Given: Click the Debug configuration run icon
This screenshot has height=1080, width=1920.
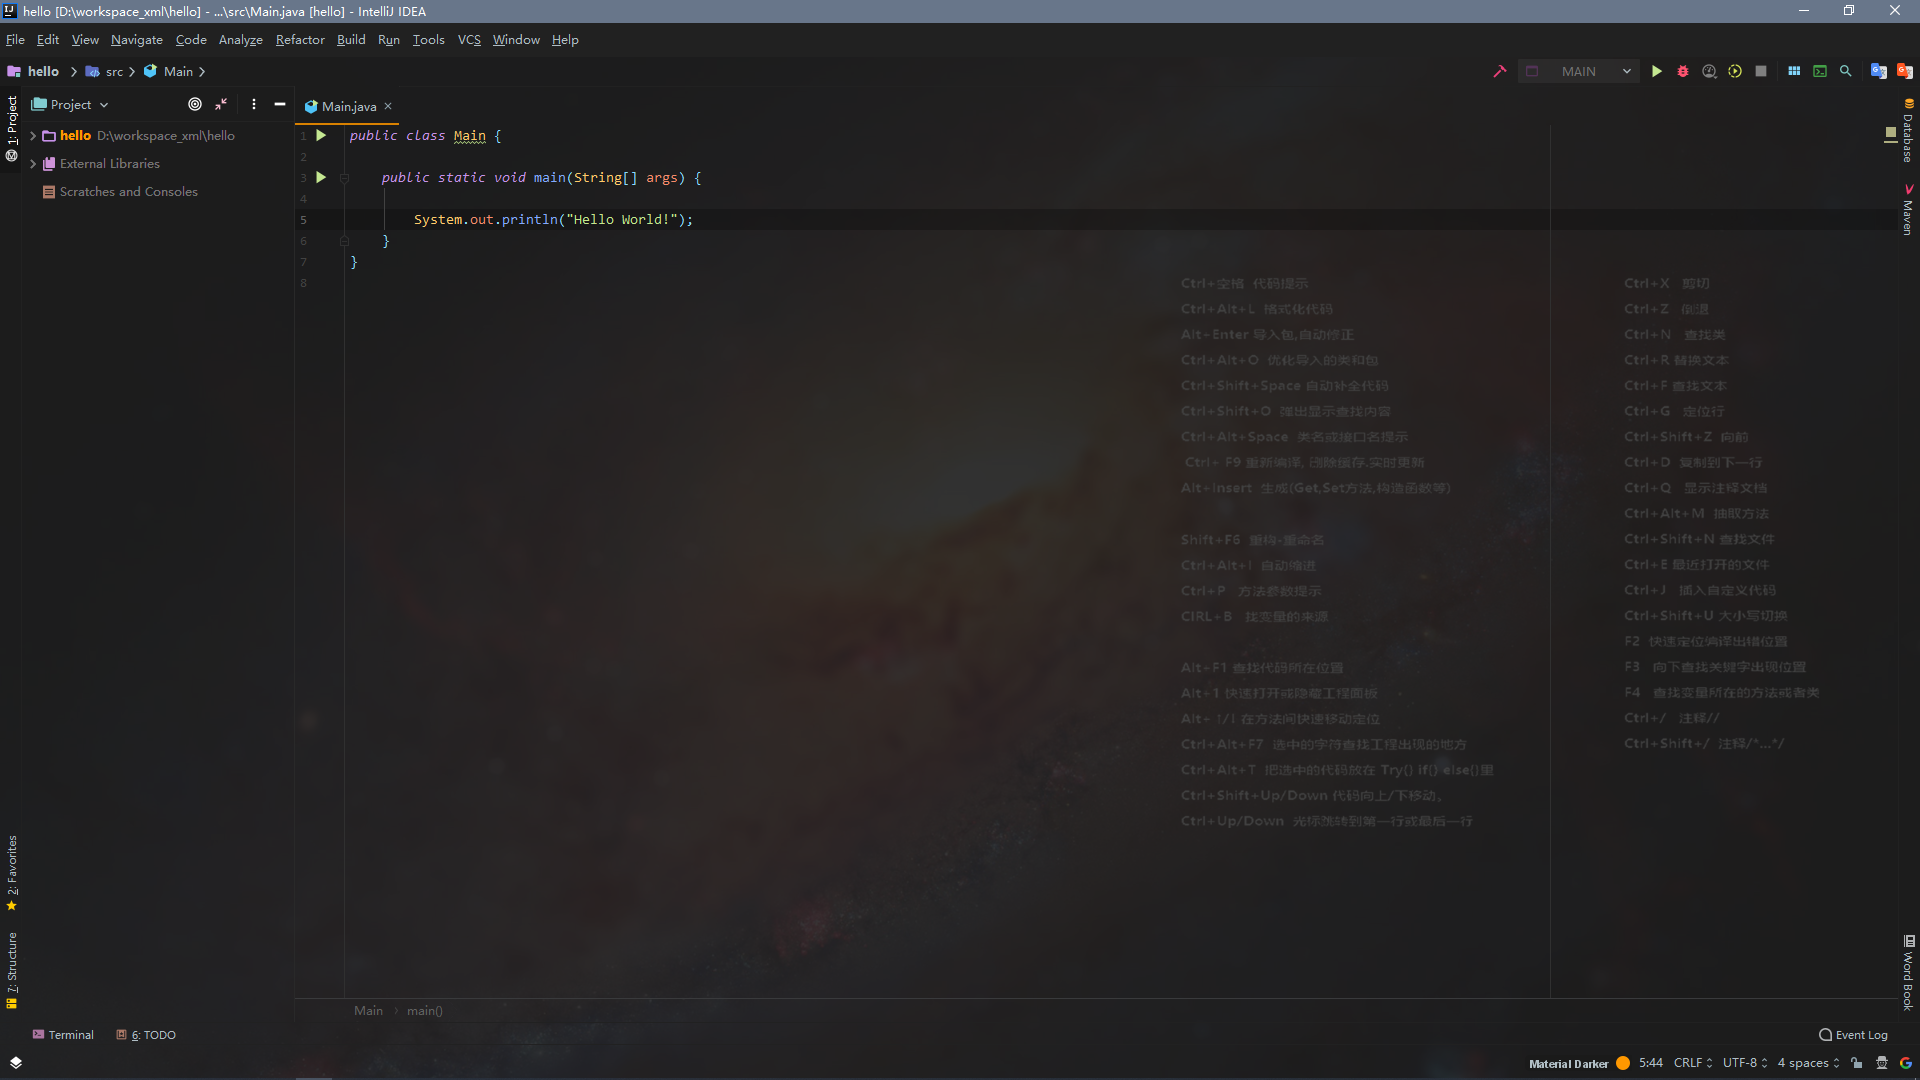Looking at the screenshot, I should [1683, 71].
